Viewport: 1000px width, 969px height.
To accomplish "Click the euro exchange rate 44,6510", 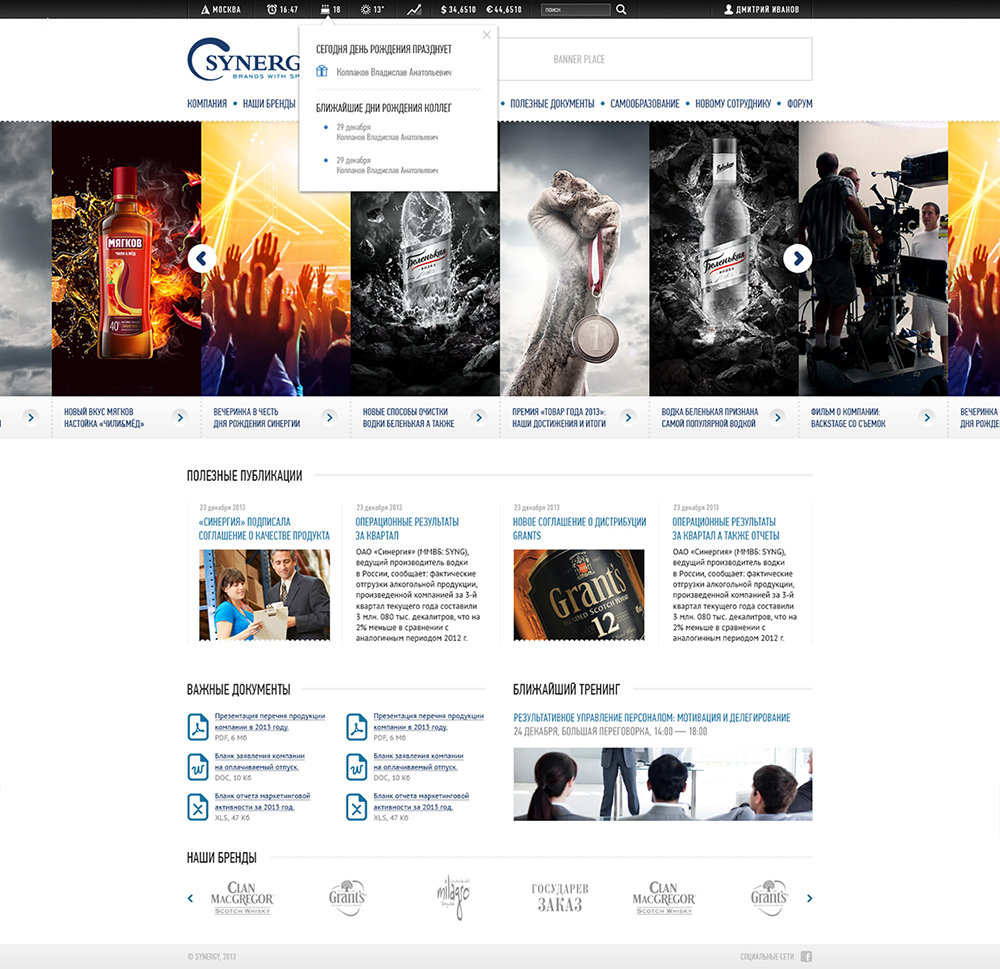I will point(504,10).
